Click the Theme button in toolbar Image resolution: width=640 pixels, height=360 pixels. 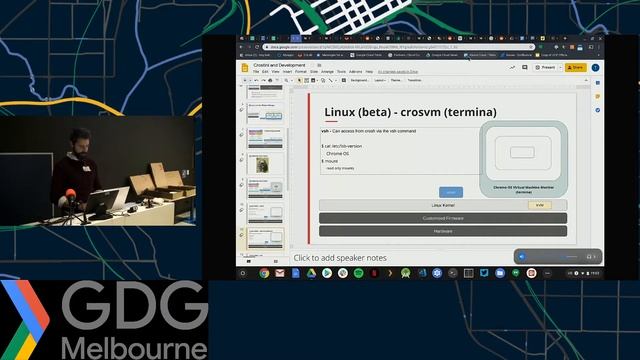[396, 80]
